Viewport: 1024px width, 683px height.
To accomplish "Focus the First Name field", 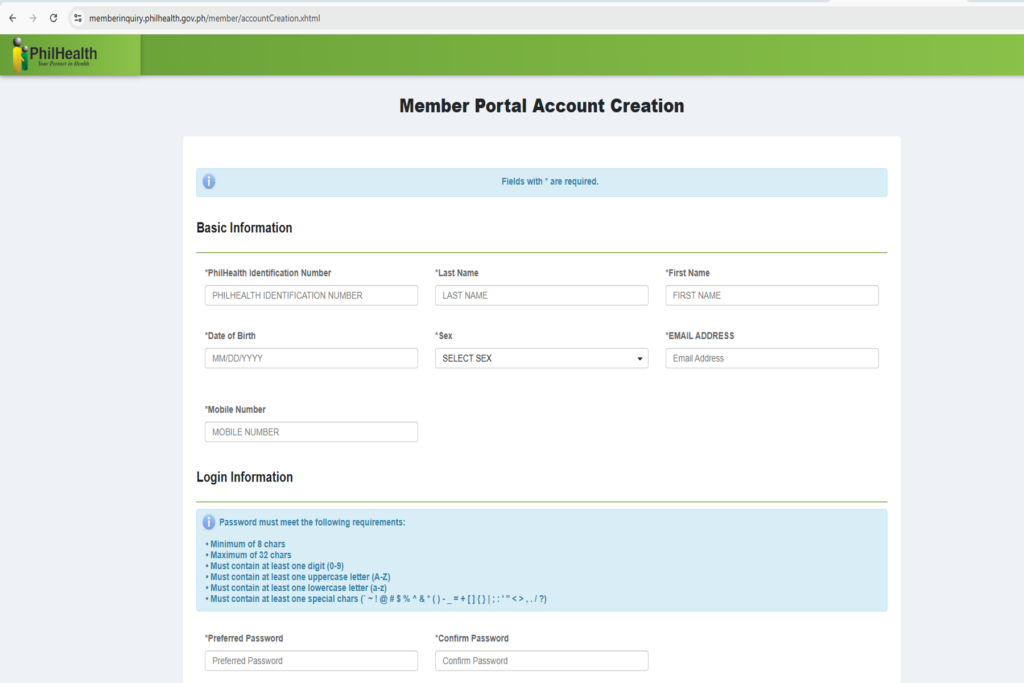I will coord(772,295).
